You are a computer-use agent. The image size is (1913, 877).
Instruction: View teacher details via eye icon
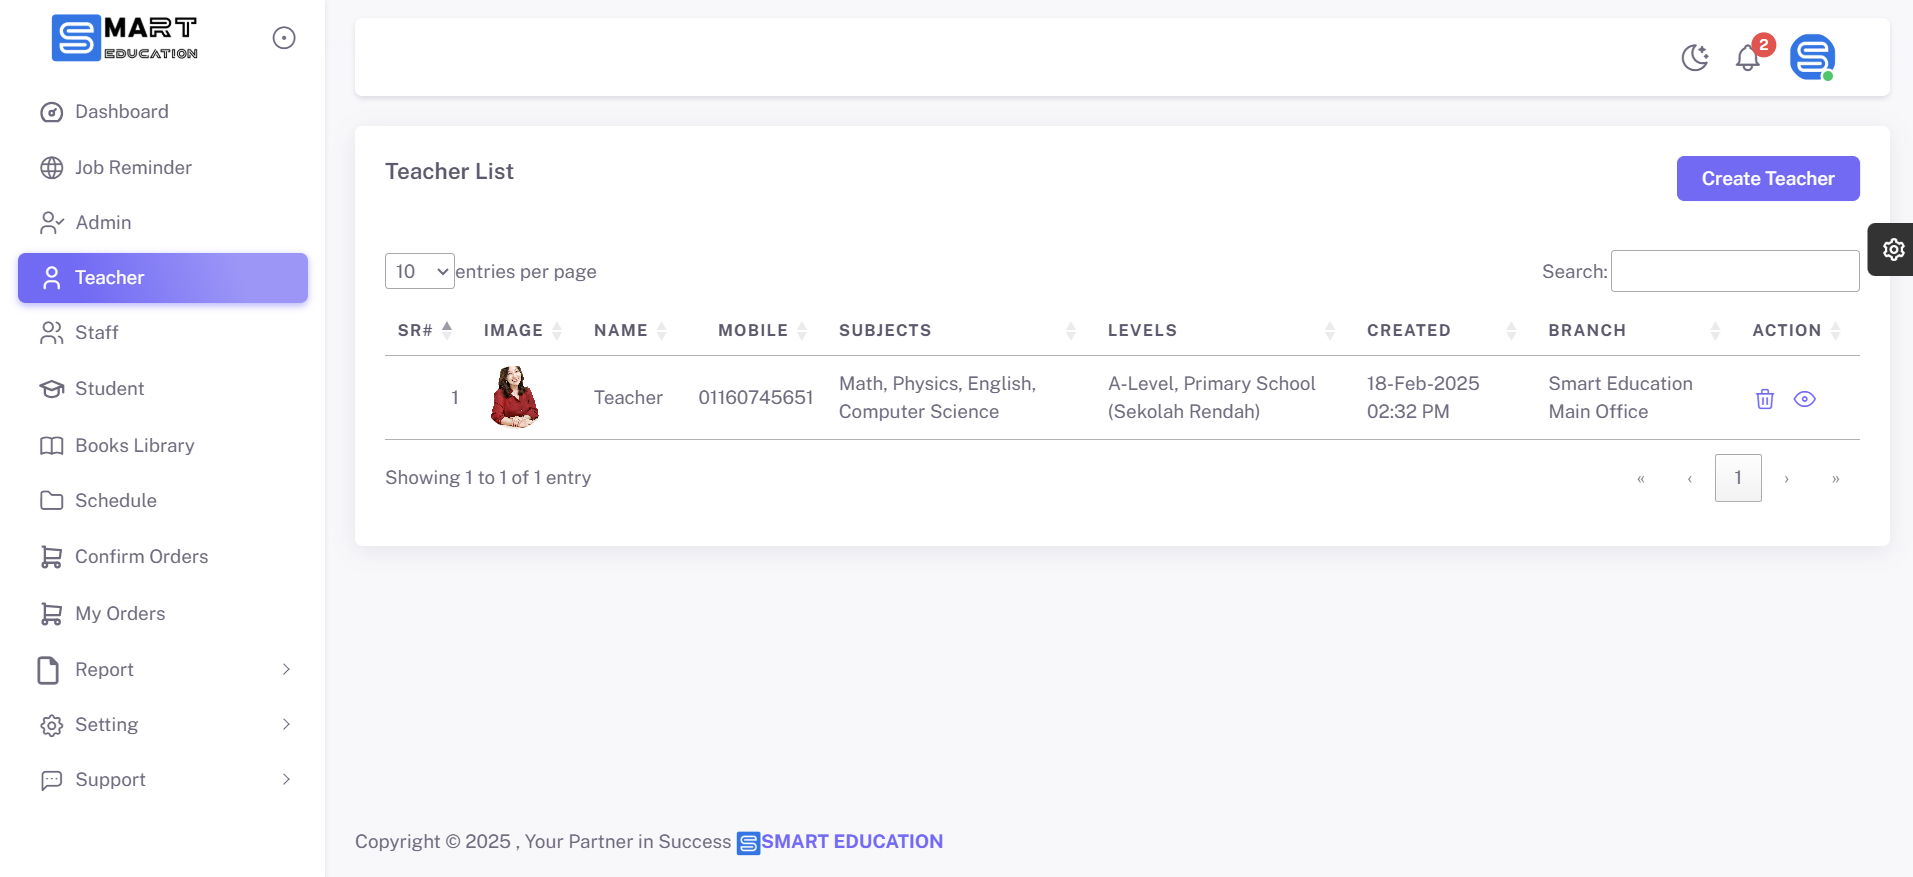tap(1804, 399)
